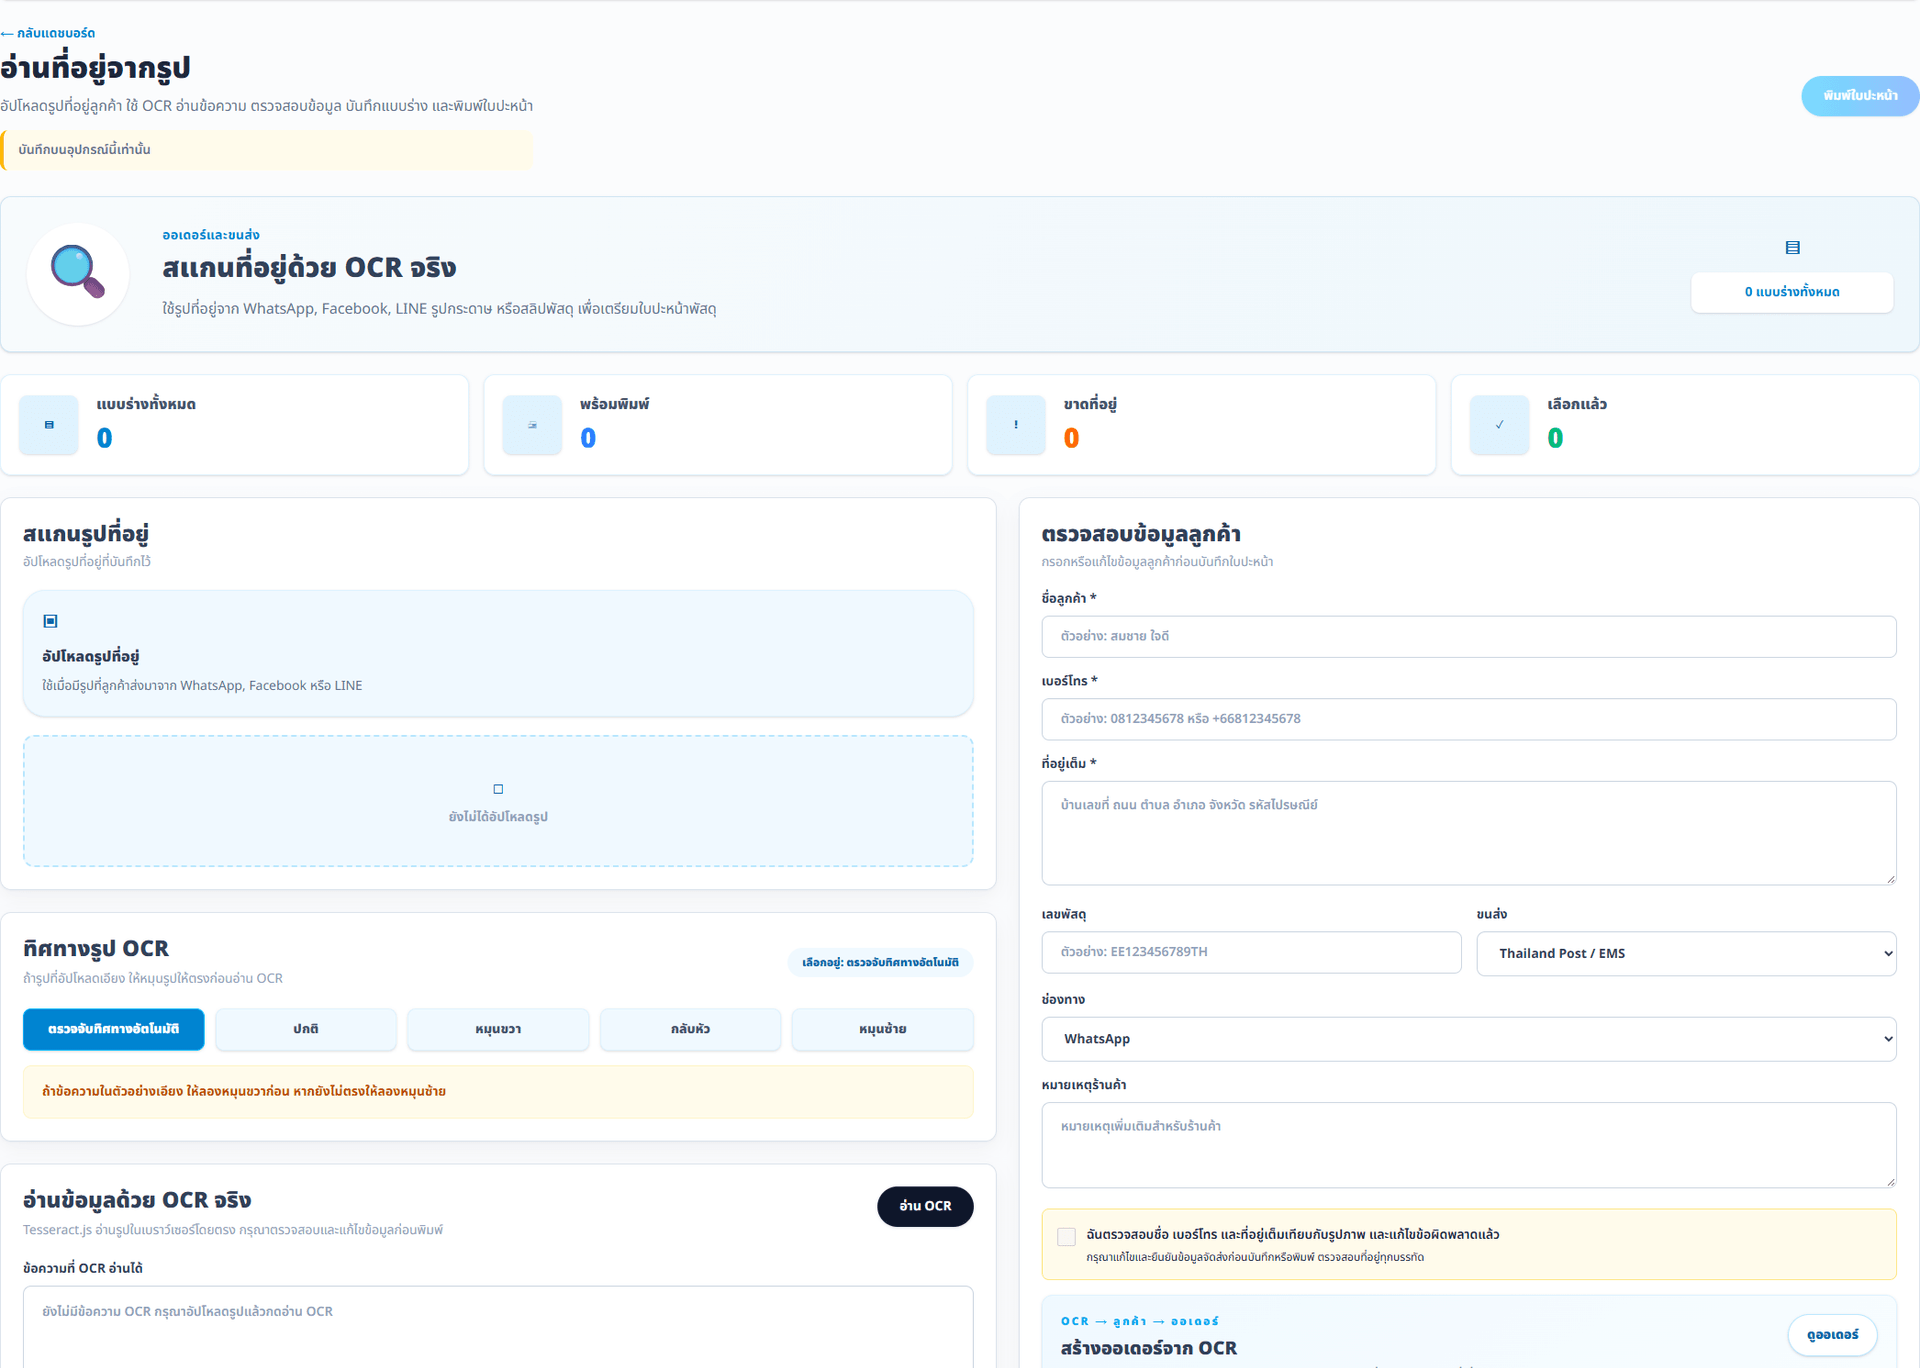Click the checkmark icon in the เลือกแล้ว card
Screen dimensions: 1920x1368
pyautogui.click(x=1499, y=425)
